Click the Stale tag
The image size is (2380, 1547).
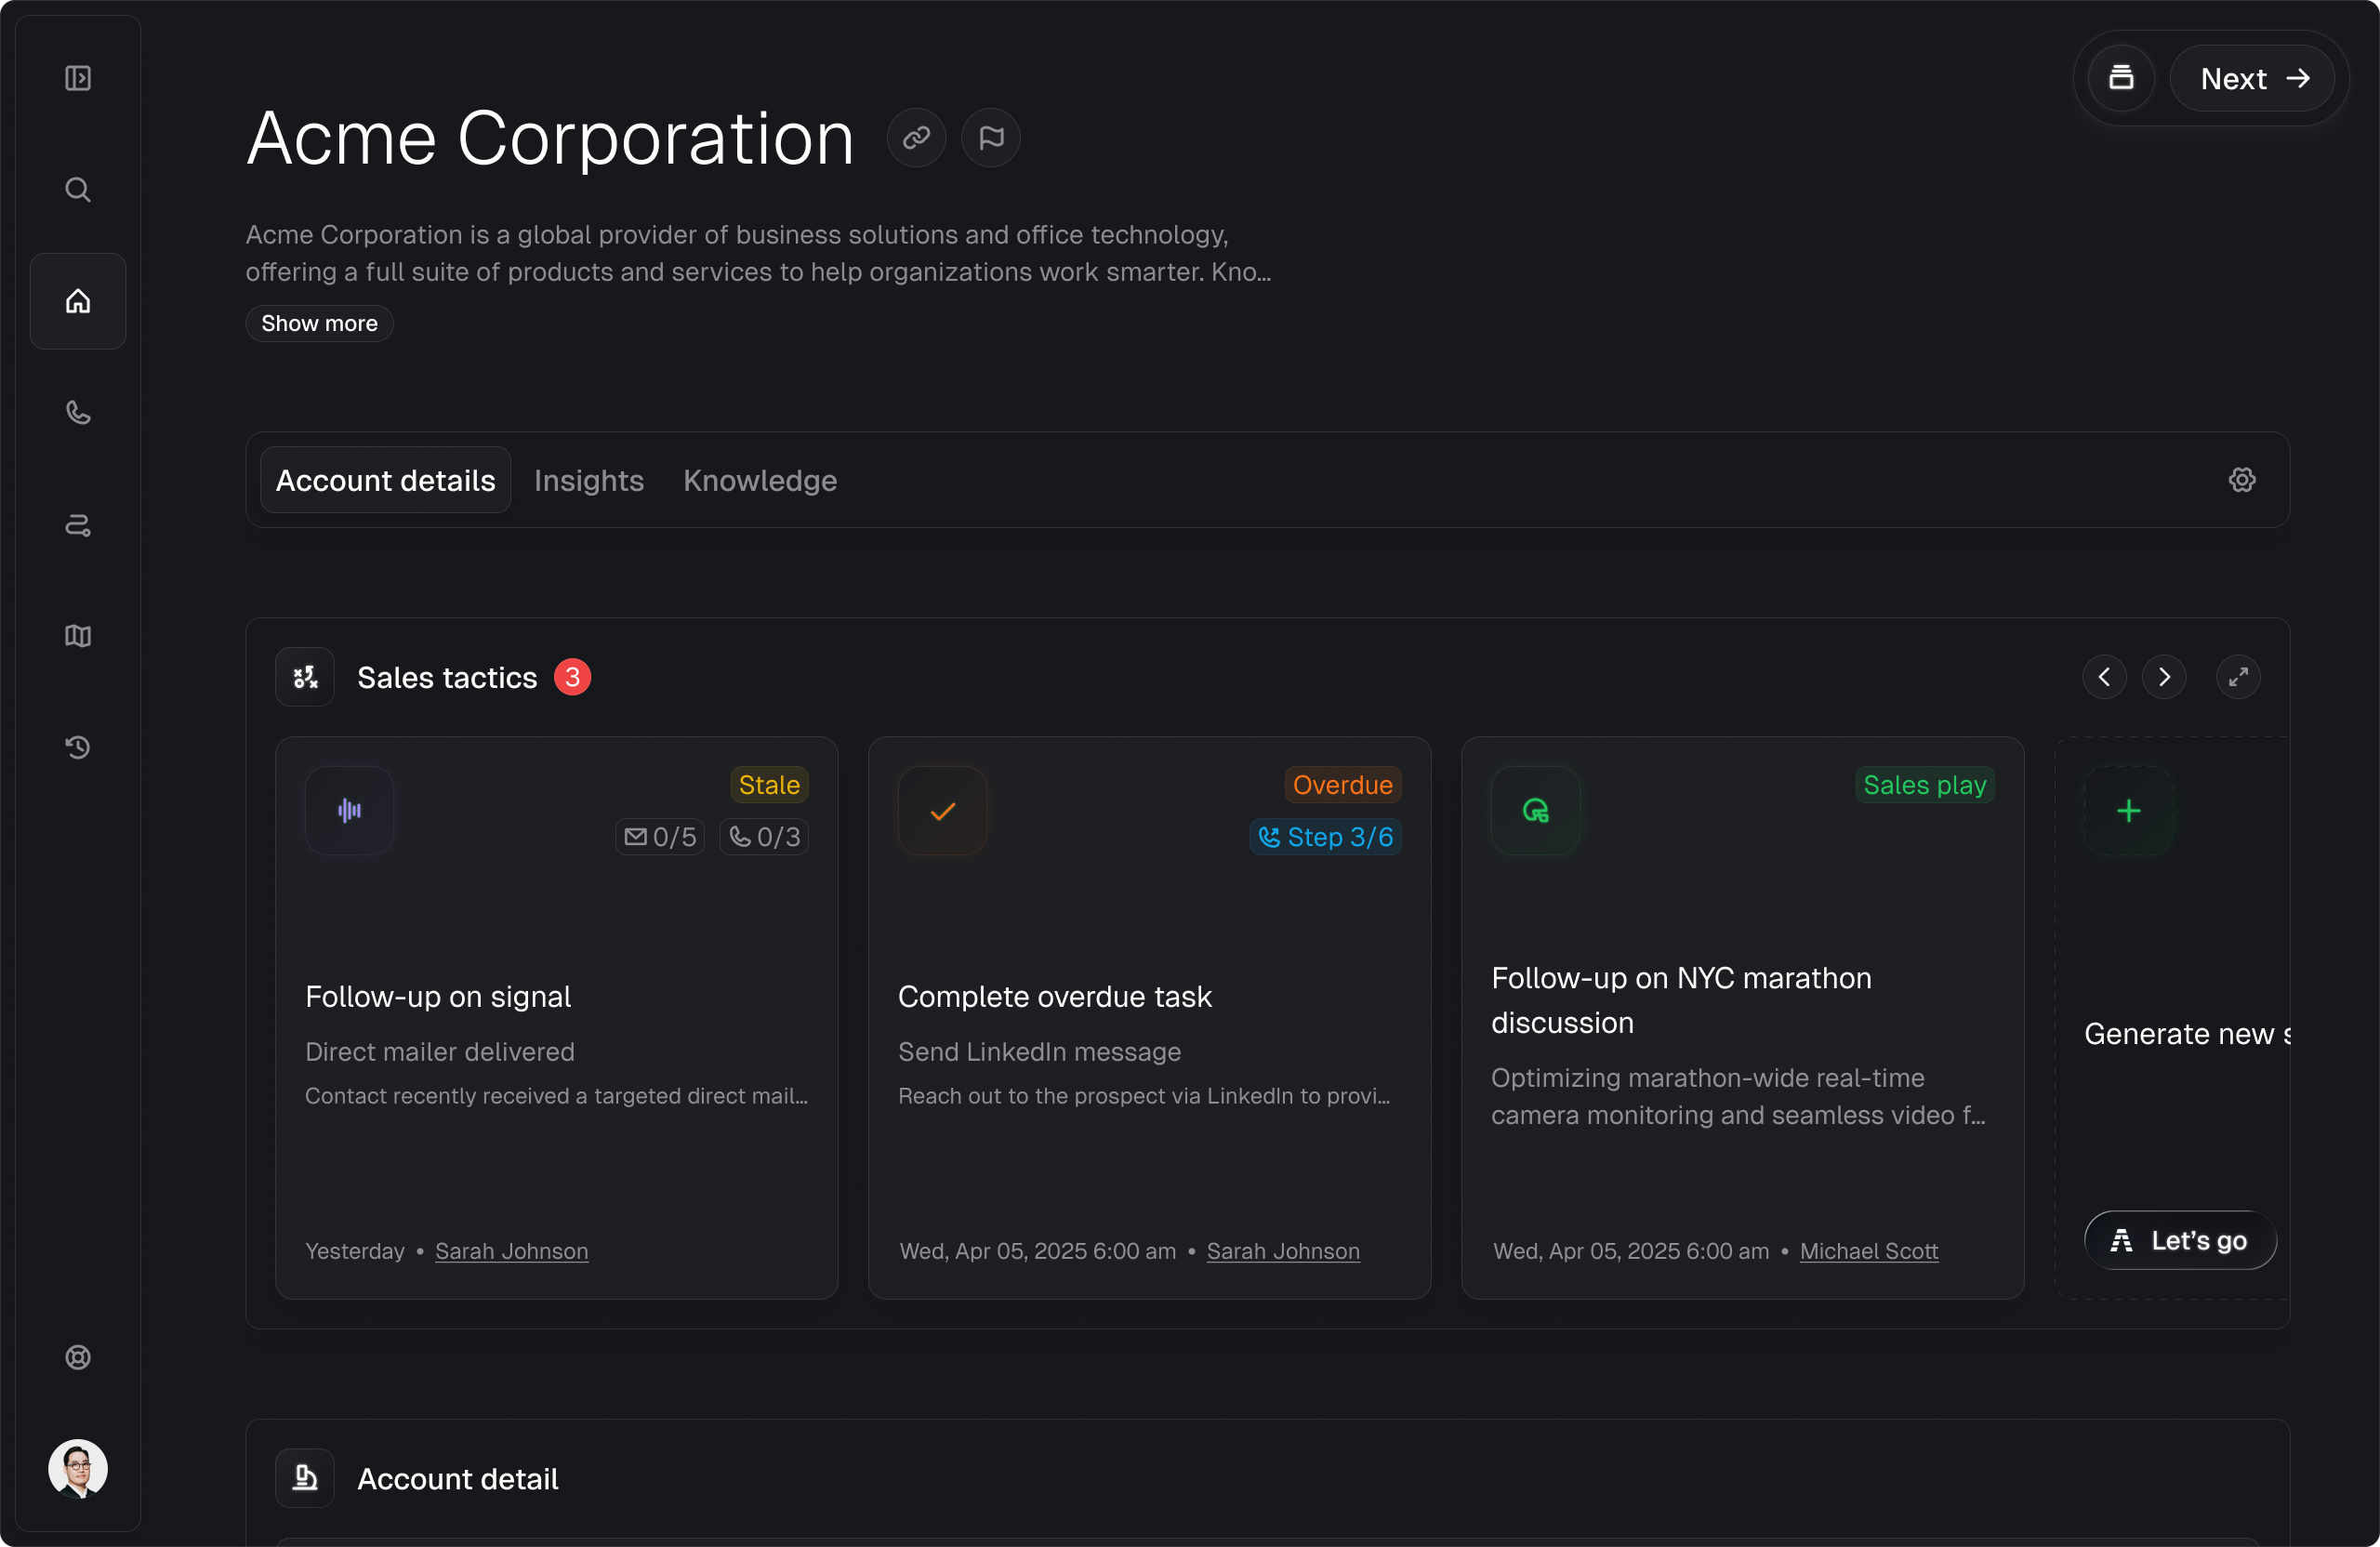click(x=769, y=785)
